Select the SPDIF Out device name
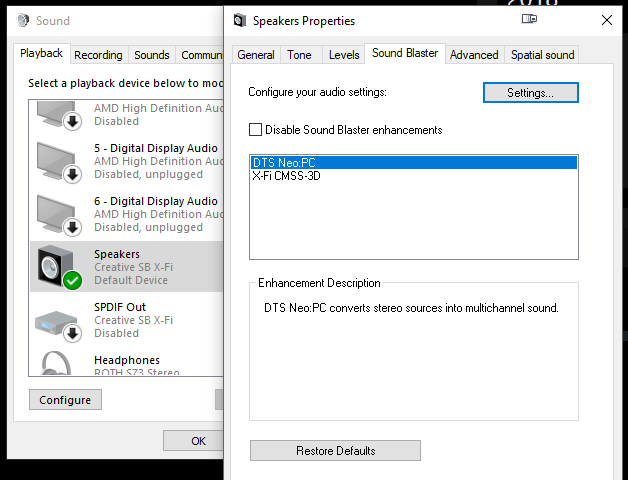628x480 pixels. 120,307
